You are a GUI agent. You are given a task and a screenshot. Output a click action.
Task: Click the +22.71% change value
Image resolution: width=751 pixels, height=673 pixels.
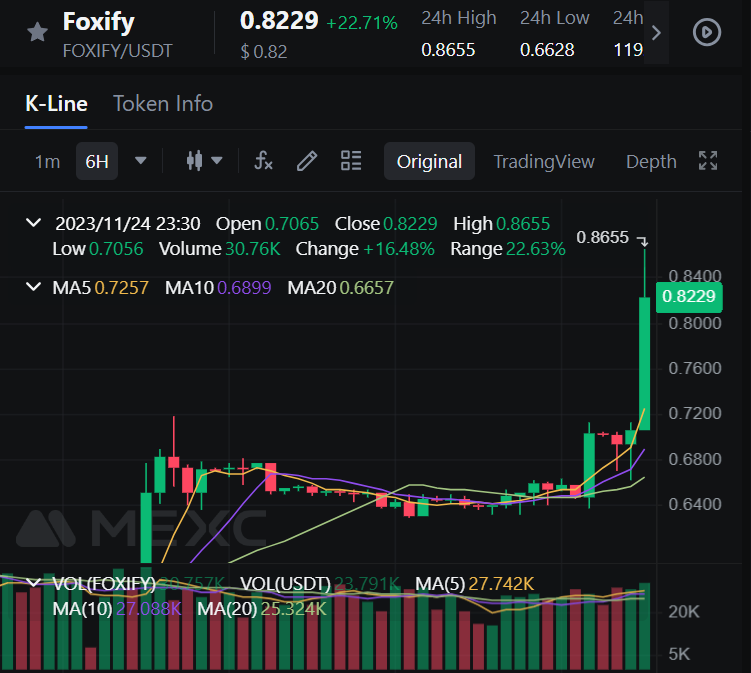[362, 23]
